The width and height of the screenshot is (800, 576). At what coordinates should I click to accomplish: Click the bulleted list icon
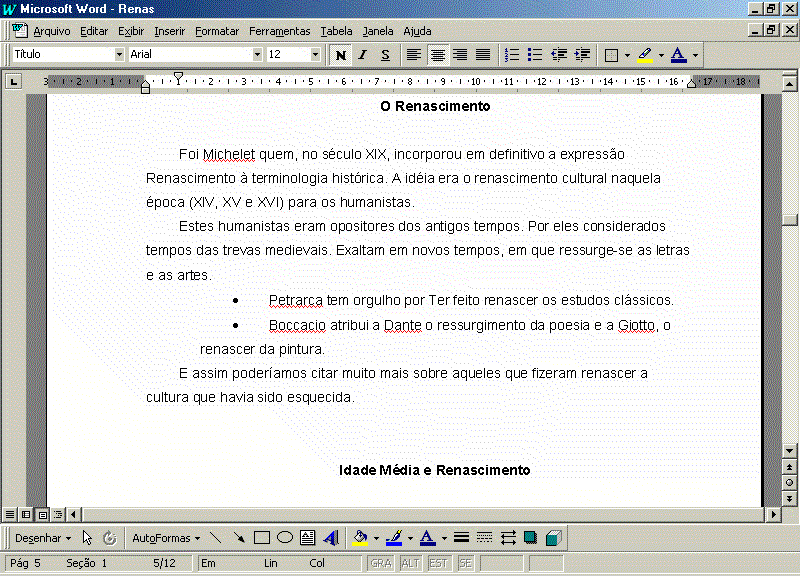535,55
